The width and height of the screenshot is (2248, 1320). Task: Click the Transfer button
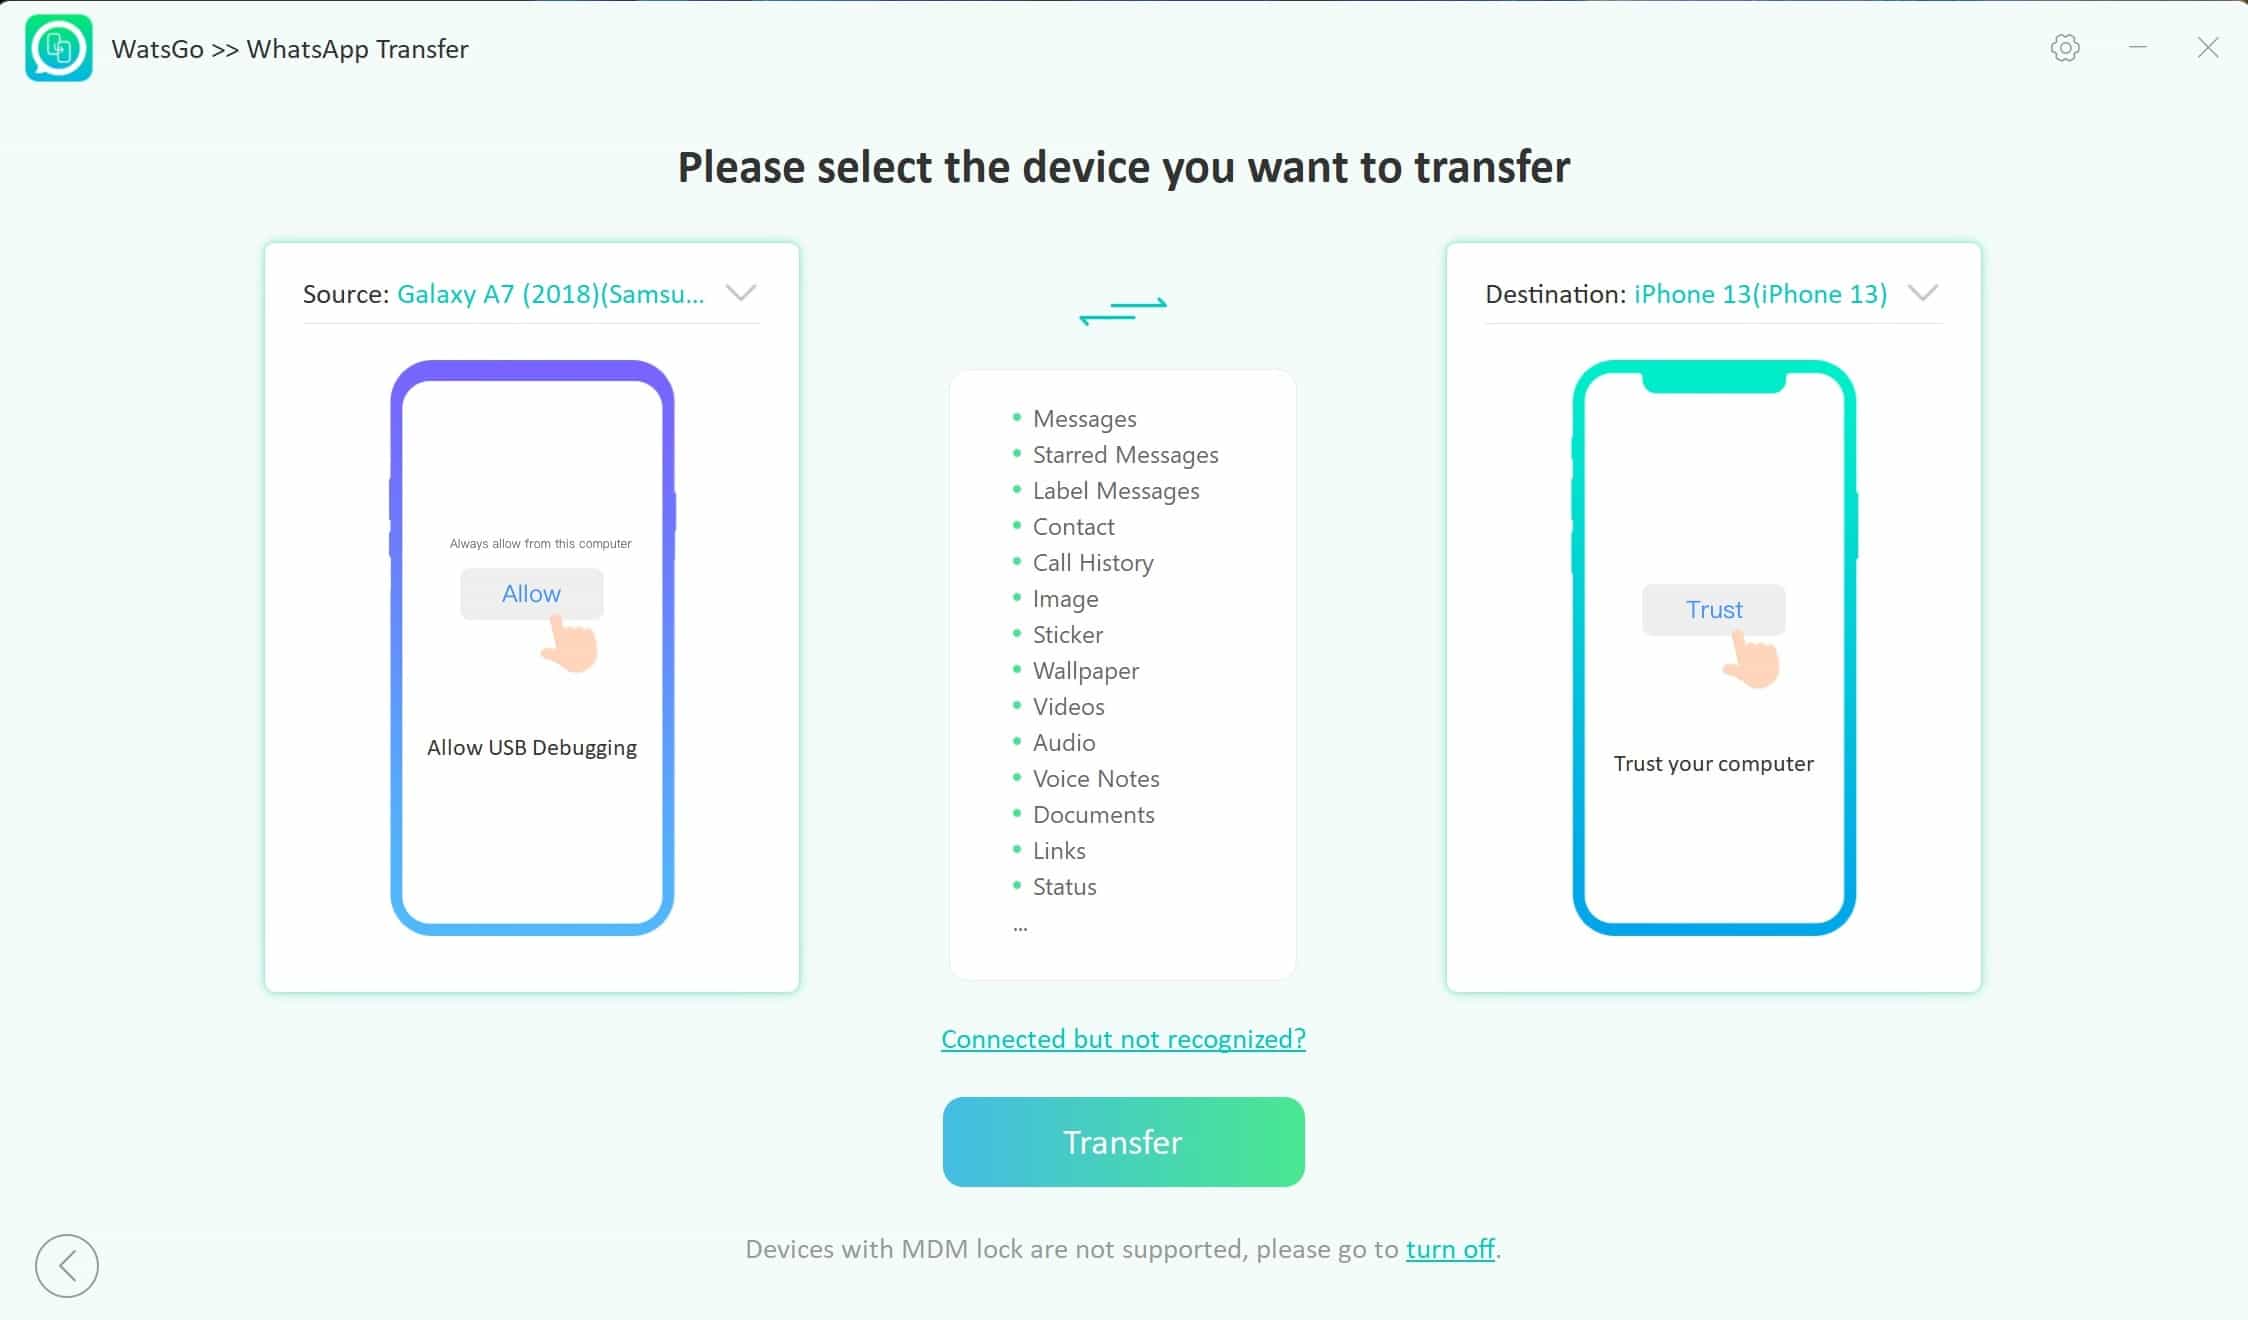click(1123, 1142)
